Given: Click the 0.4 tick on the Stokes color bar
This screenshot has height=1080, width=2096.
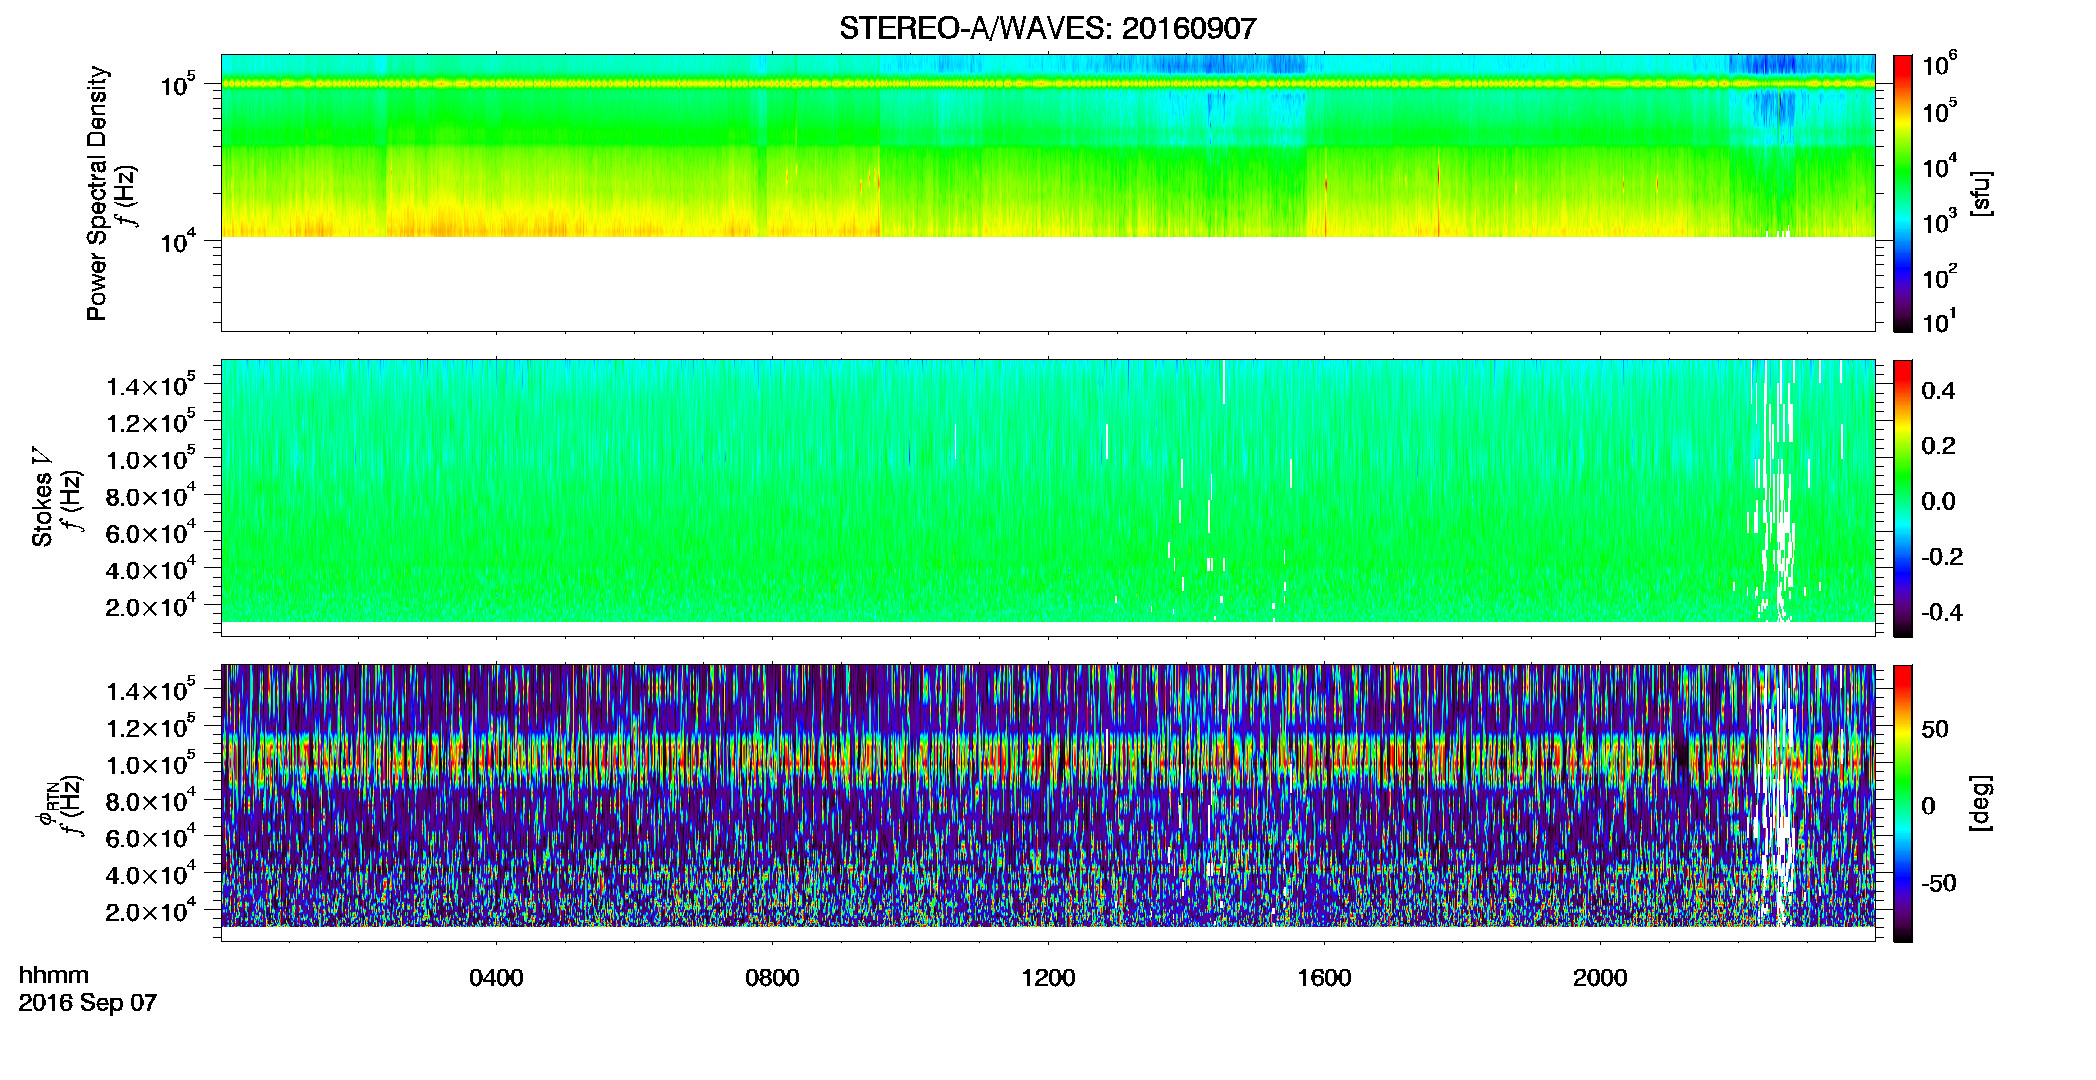Looking at the screenshot, I should [x=1938, y=391].
